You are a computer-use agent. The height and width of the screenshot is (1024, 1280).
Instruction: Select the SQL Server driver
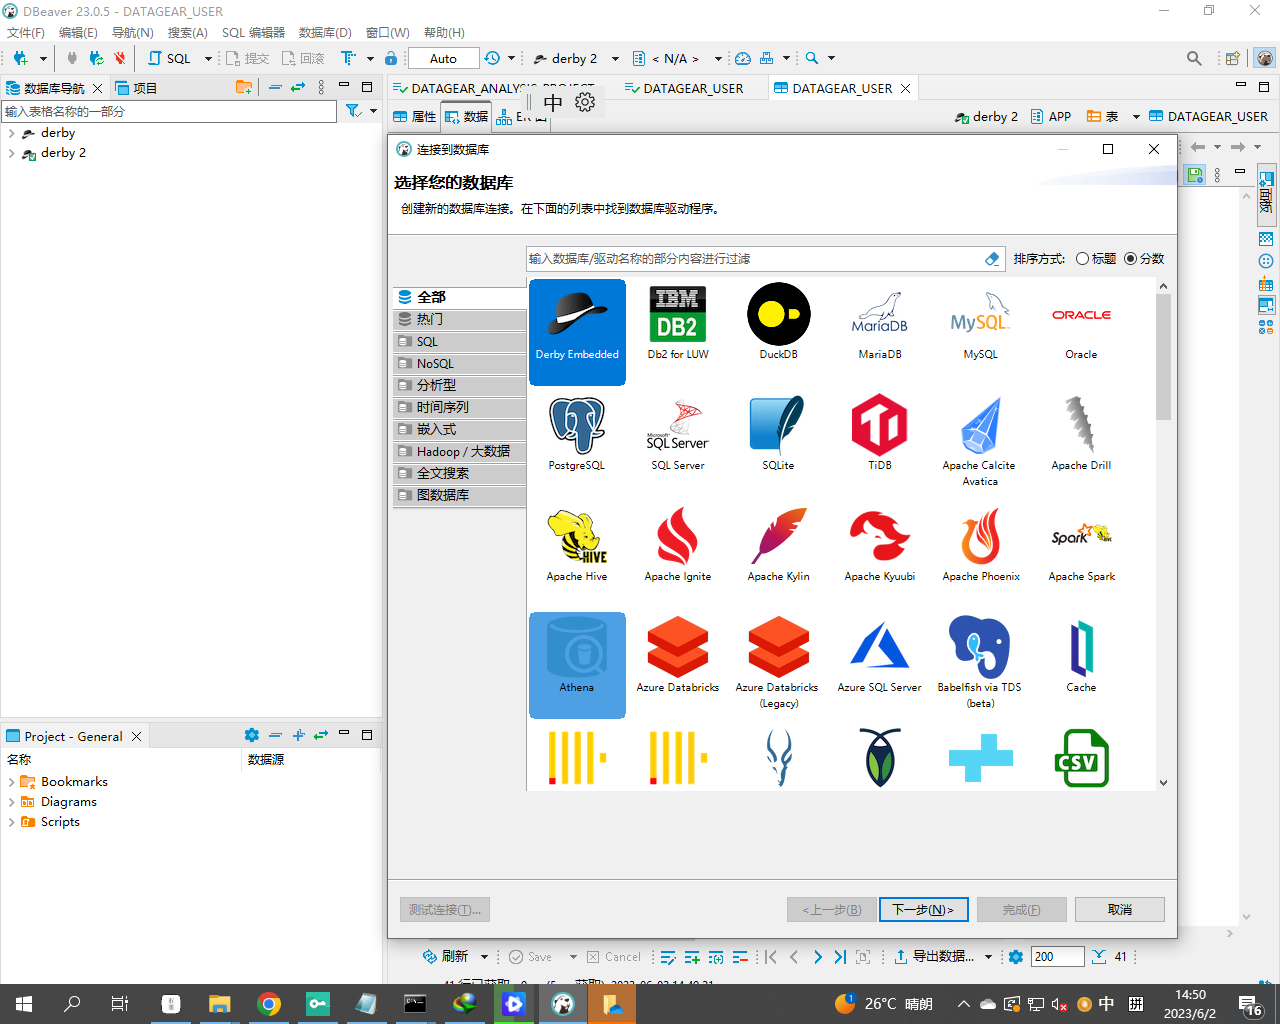(678, 434)
